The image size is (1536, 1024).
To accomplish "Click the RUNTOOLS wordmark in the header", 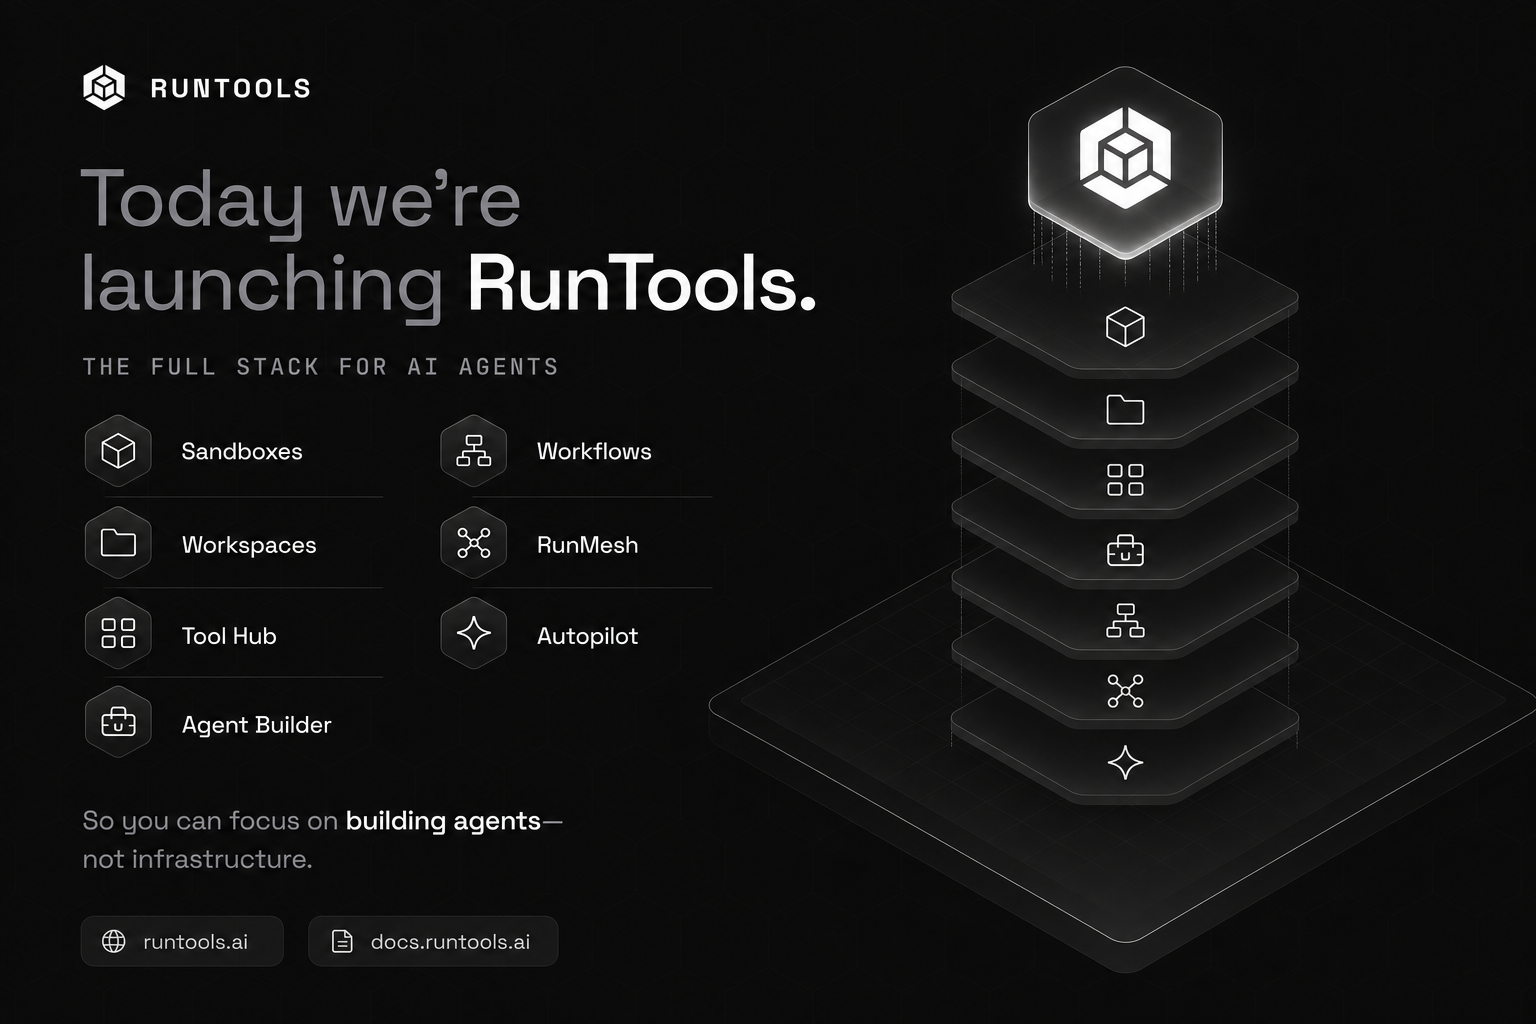I will point(231,89).
